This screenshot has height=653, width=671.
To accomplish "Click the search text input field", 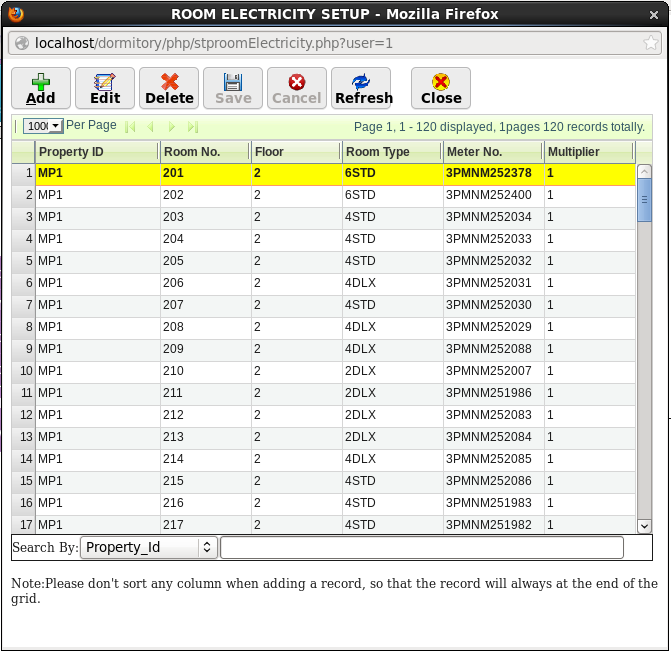I will tap(421, 548).
